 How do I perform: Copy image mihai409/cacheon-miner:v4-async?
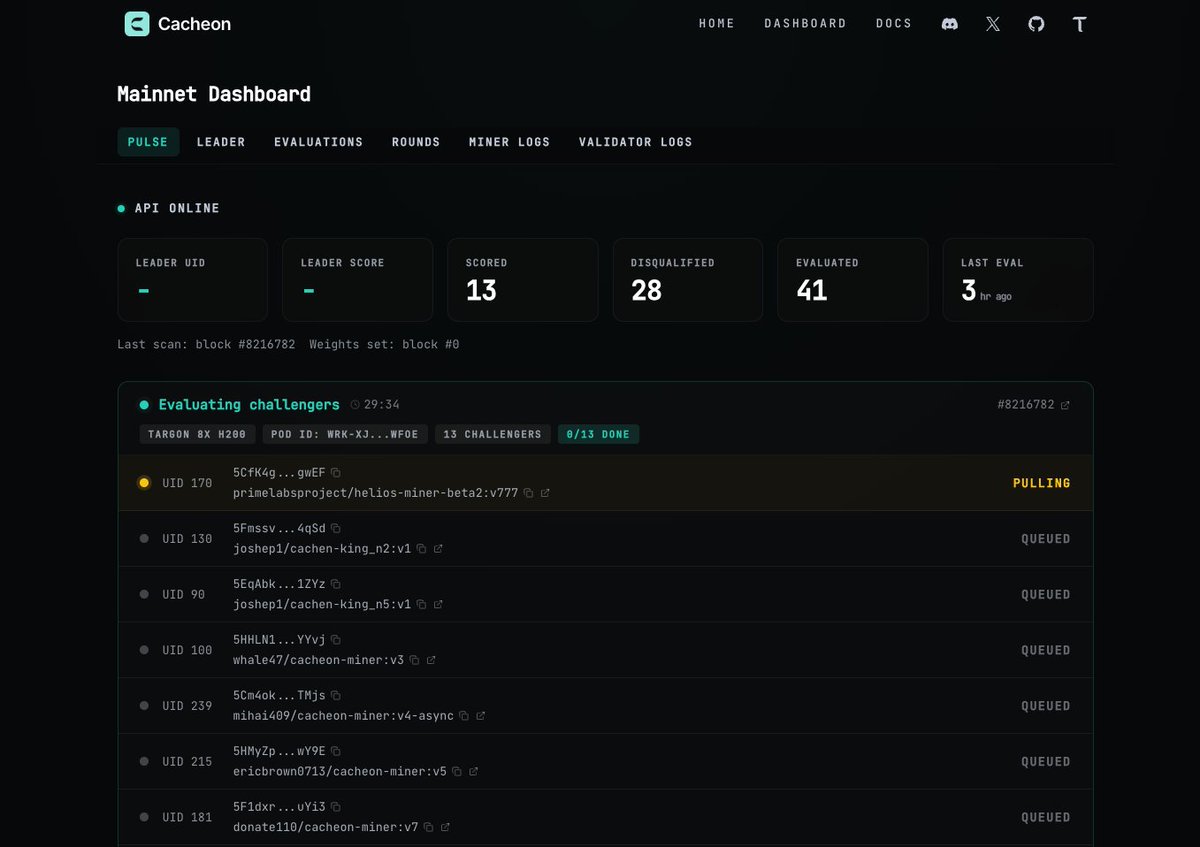point(465,717)
